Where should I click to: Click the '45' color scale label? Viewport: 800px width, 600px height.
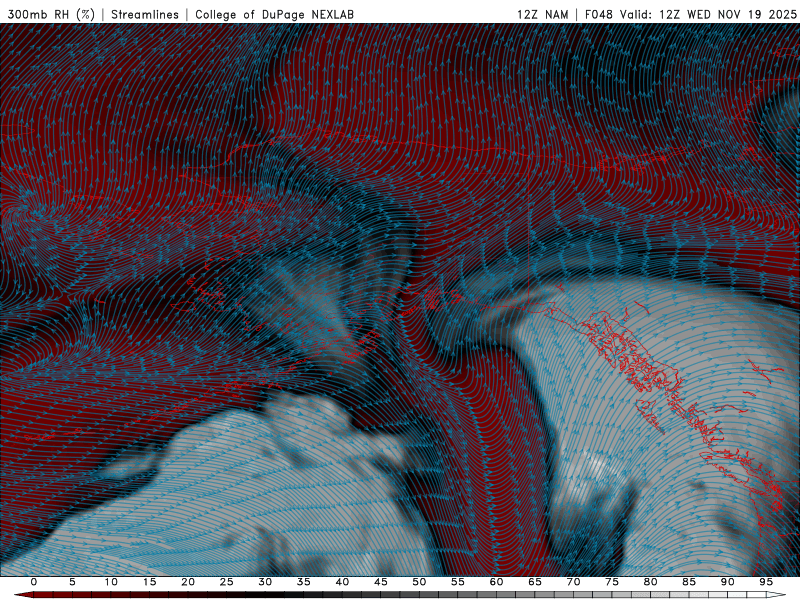click(x=381, y=582)
